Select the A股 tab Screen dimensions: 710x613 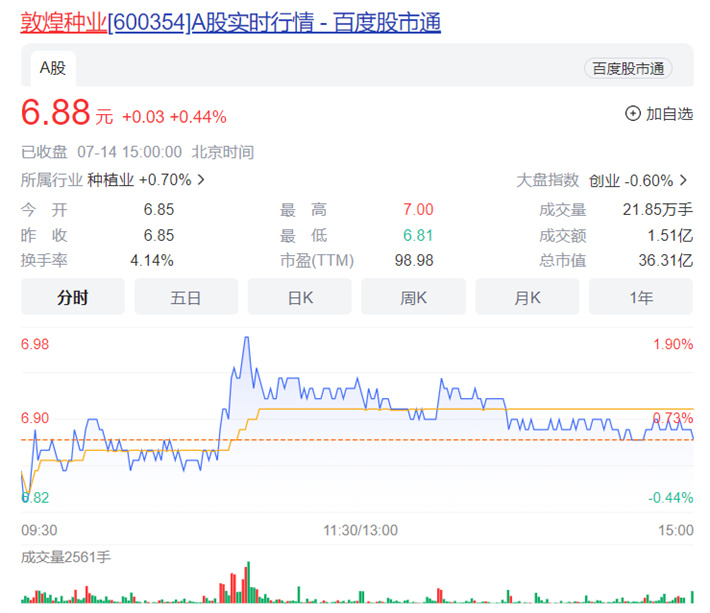(50, 68)
